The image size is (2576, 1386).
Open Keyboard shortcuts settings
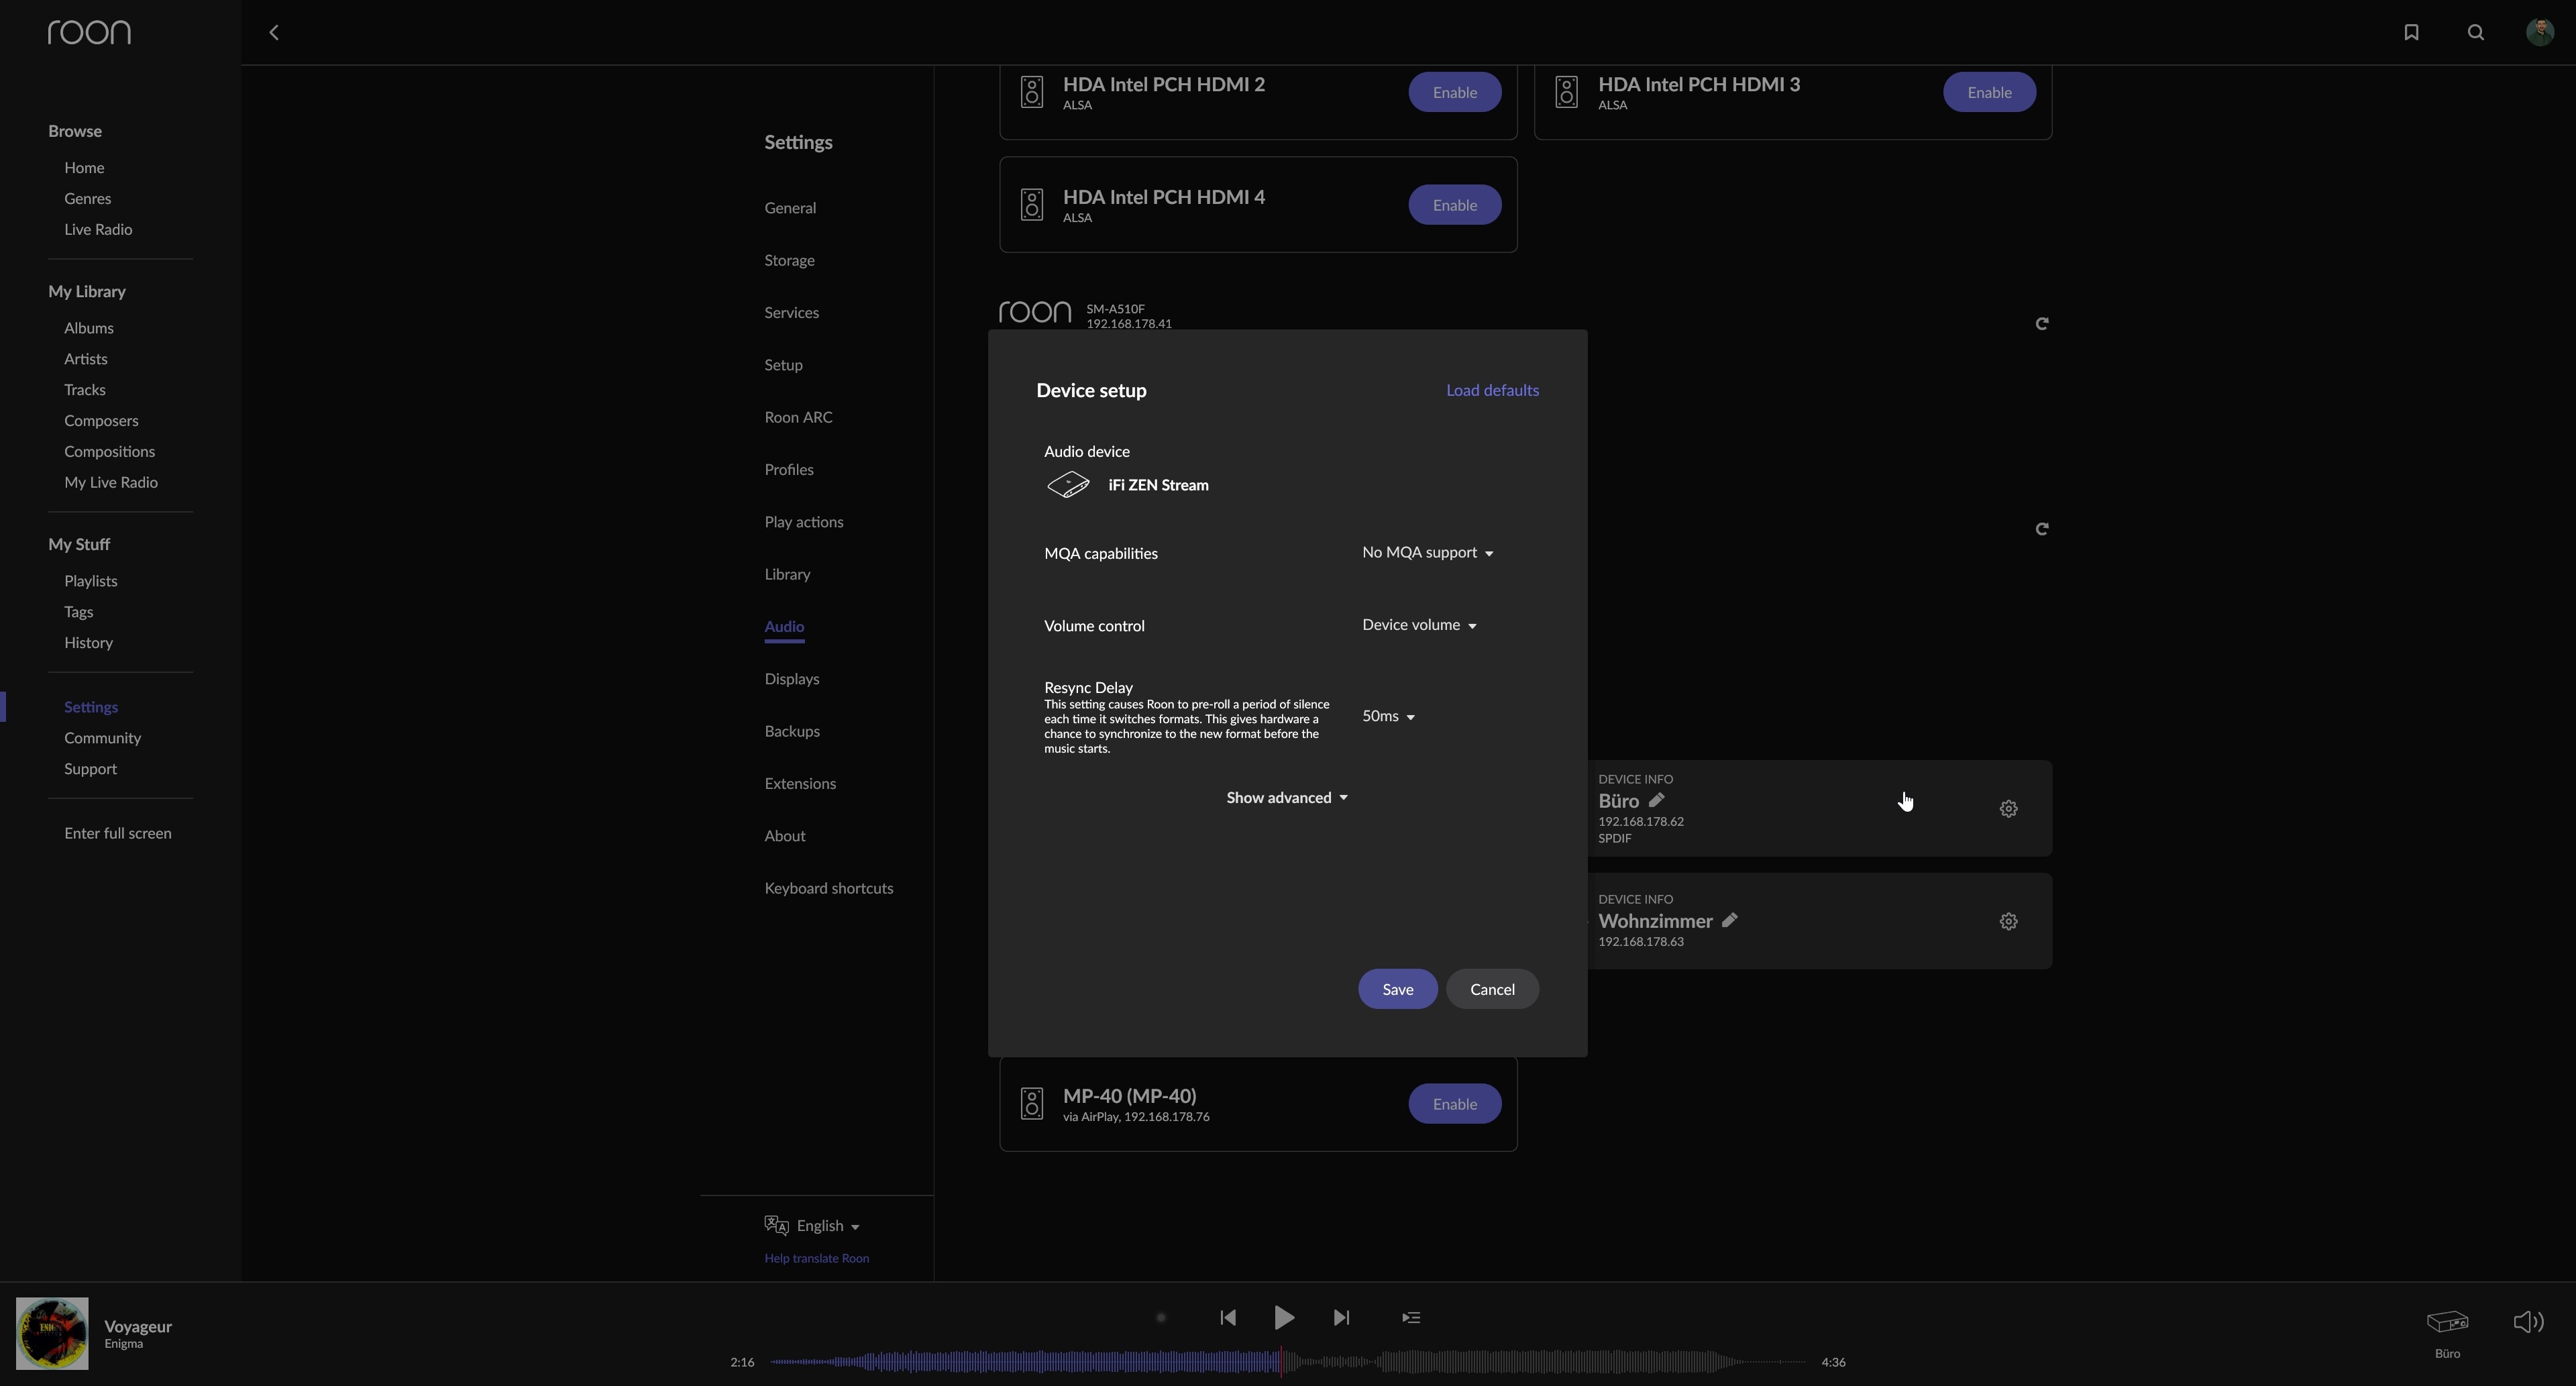828,888
